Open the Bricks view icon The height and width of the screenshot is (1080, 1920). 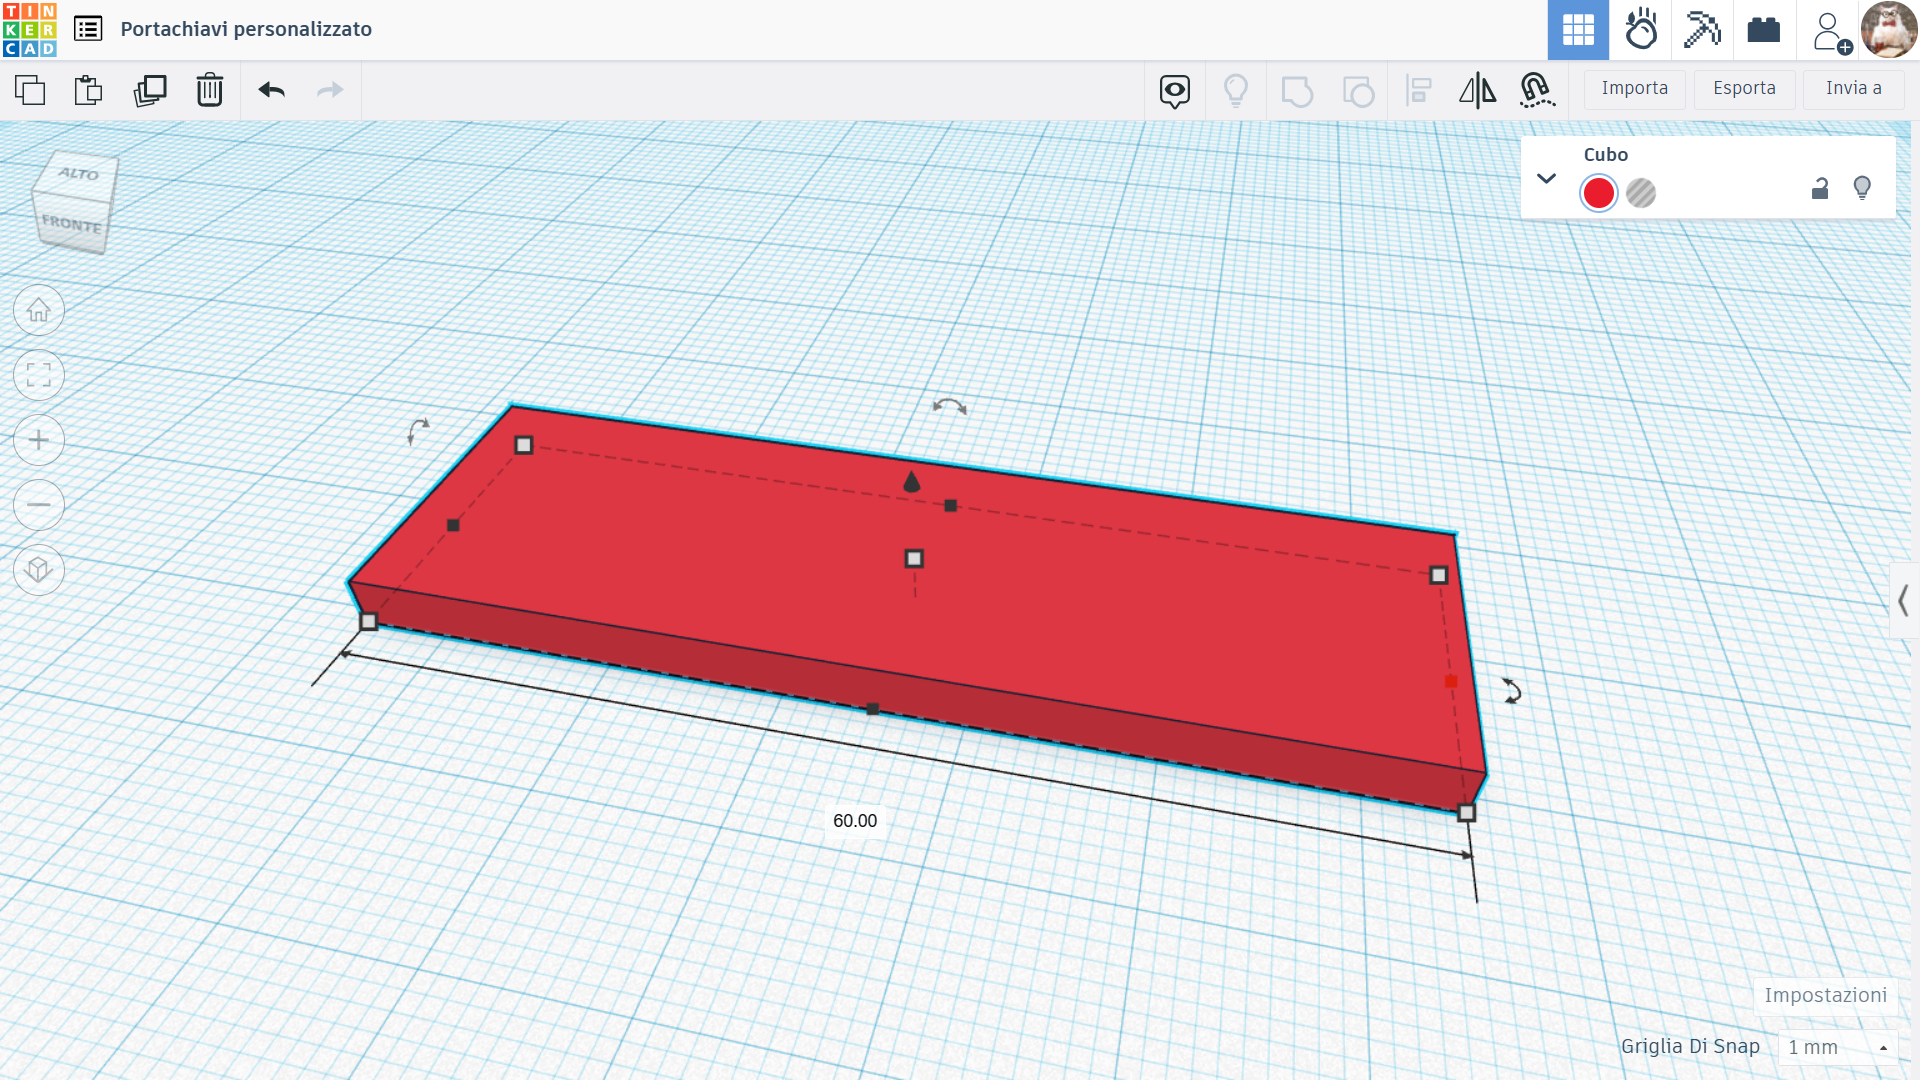[x=1764, y=30]
